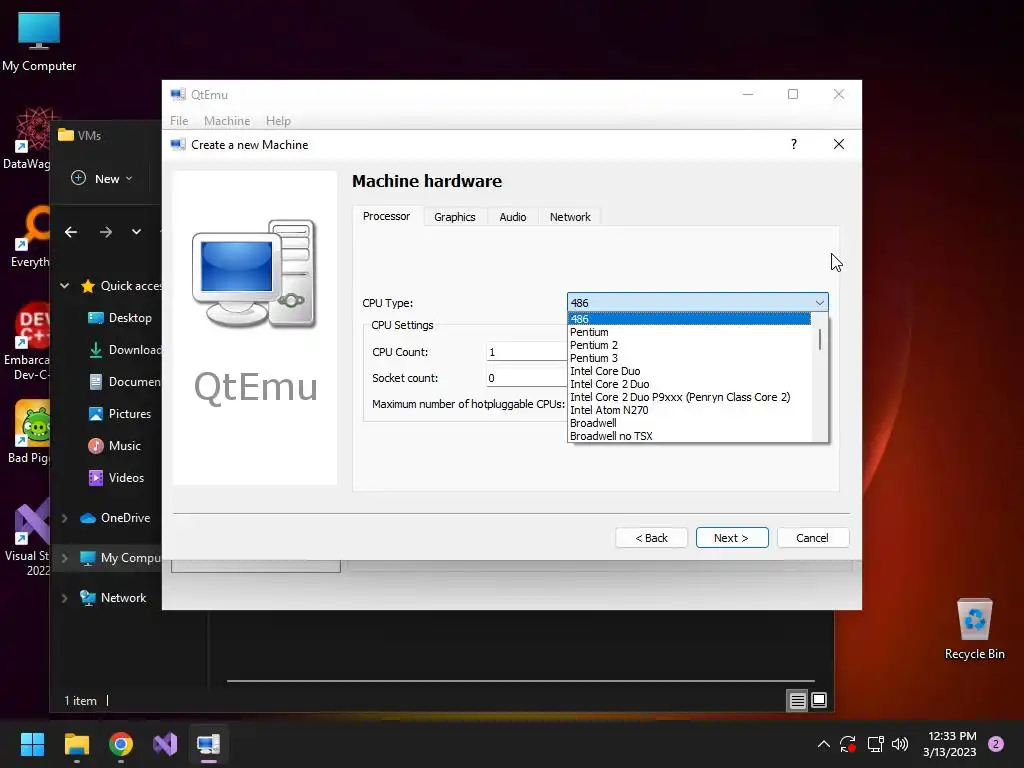1024x768 pixels.
Task: Open Pictures in Explorer sidebar
Action: point(120,414)
